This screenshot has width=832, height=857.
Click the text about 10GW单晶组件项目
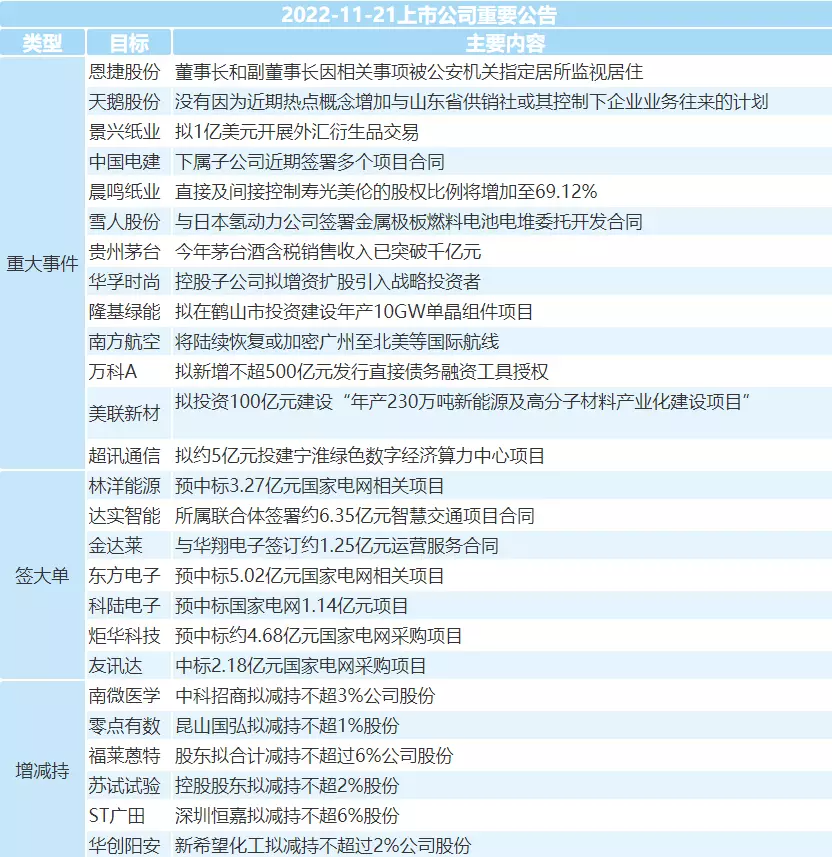354,312
